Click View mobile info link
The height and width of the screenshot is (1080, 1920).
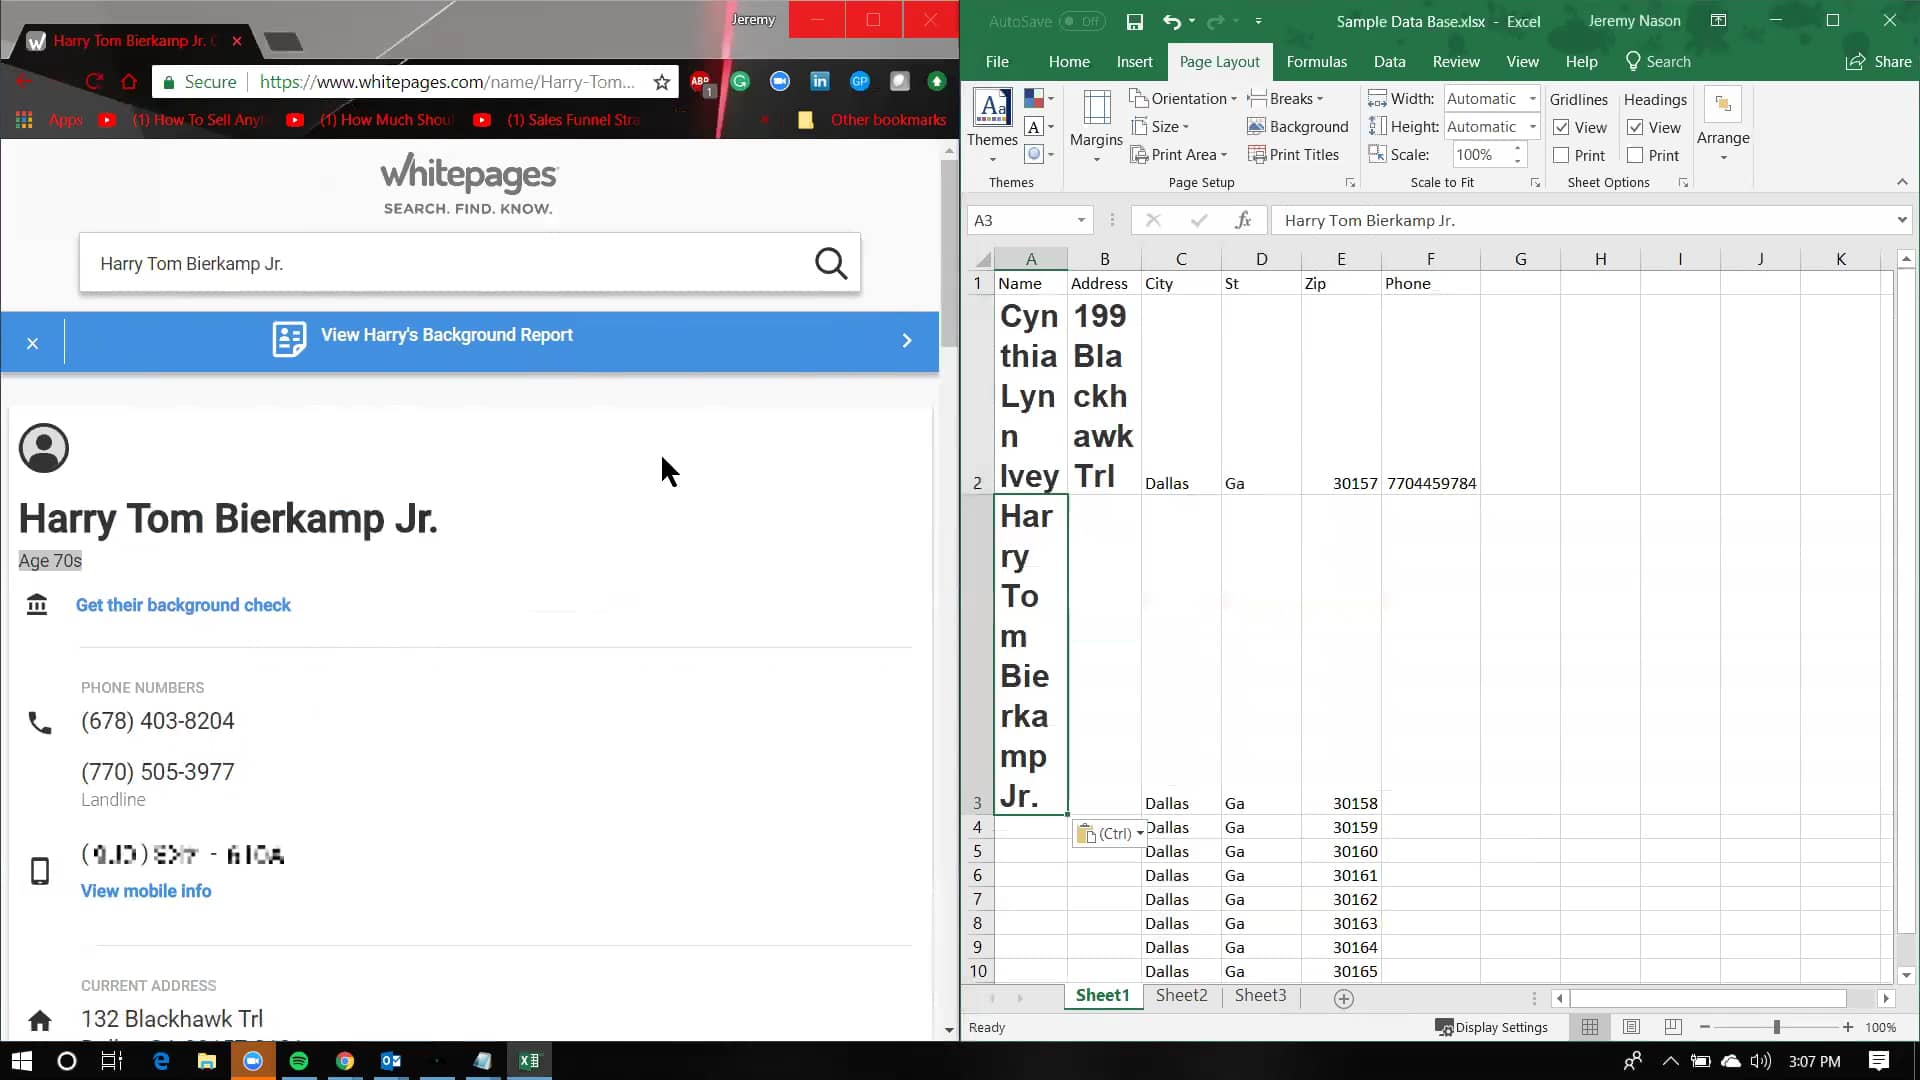point(146,891)
